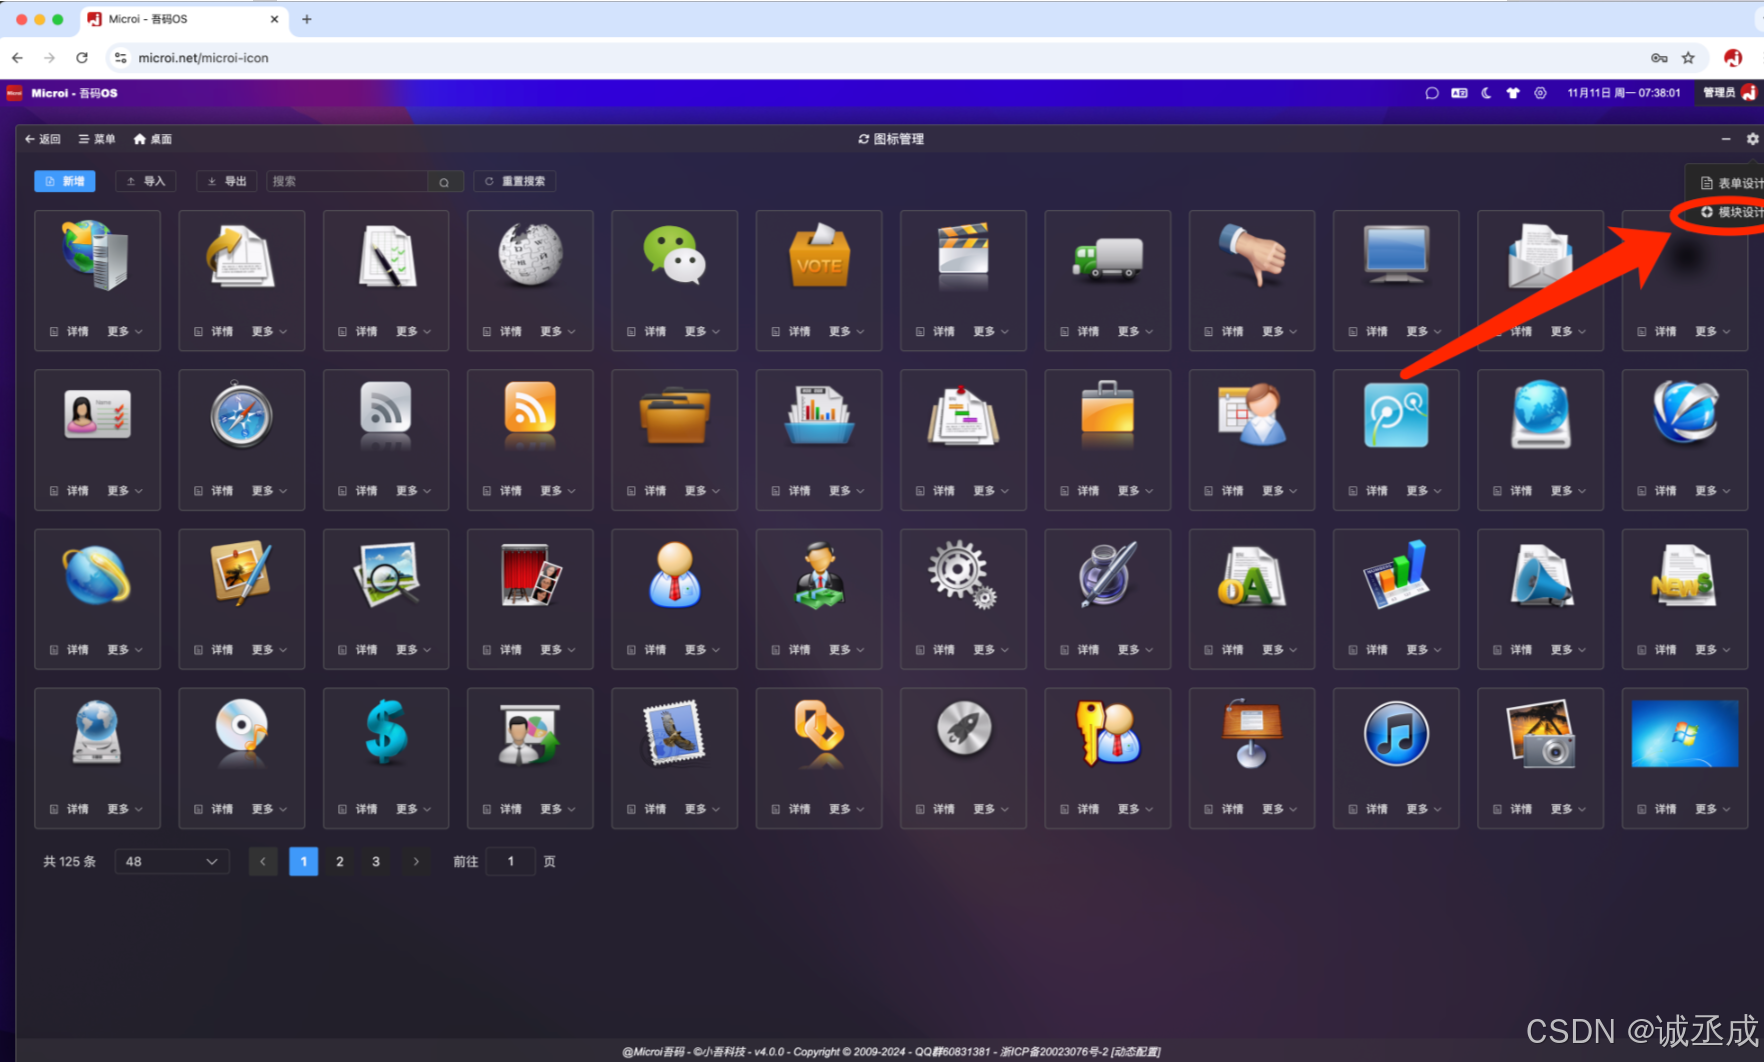Select the Wikipedia globe icon

tap(530, 254)
